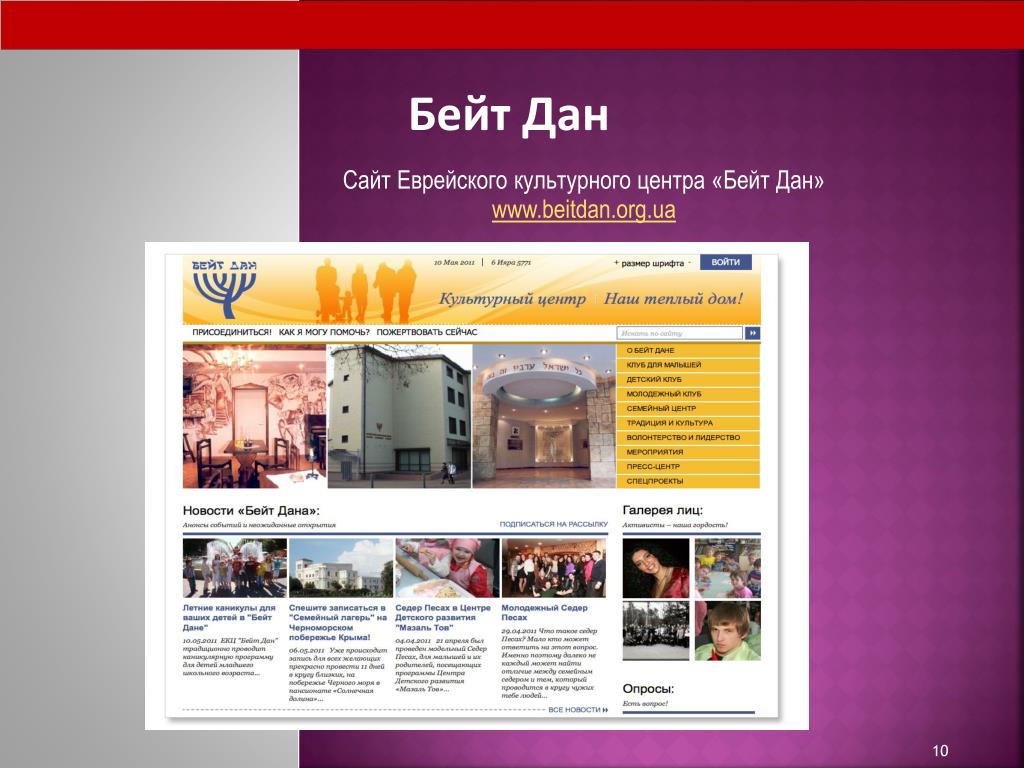Open gallery photo of boy in green shirt
This screenshot has width=1024, height=768.
coord(728,631)
